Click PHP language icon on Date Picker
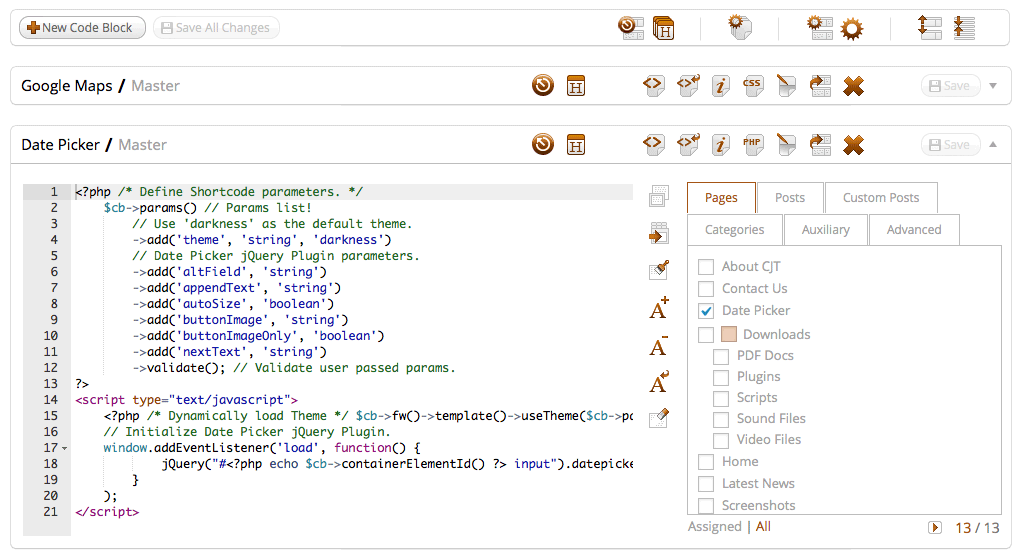 pos(752,145)
